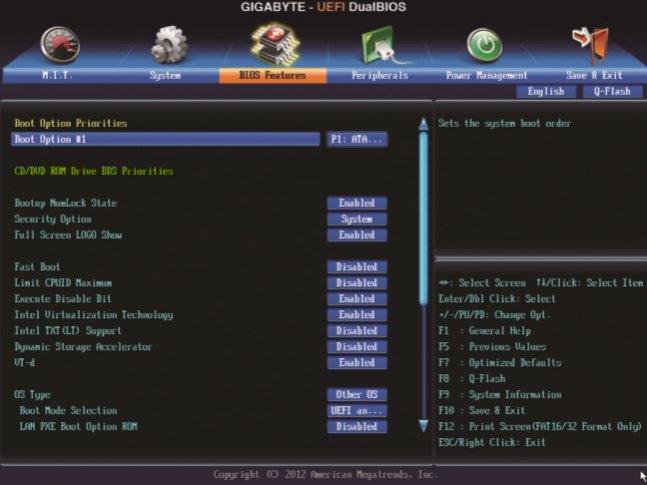Select the VT-d label
The width and height of the screenshot is (647, 485).
click(25, 363)
